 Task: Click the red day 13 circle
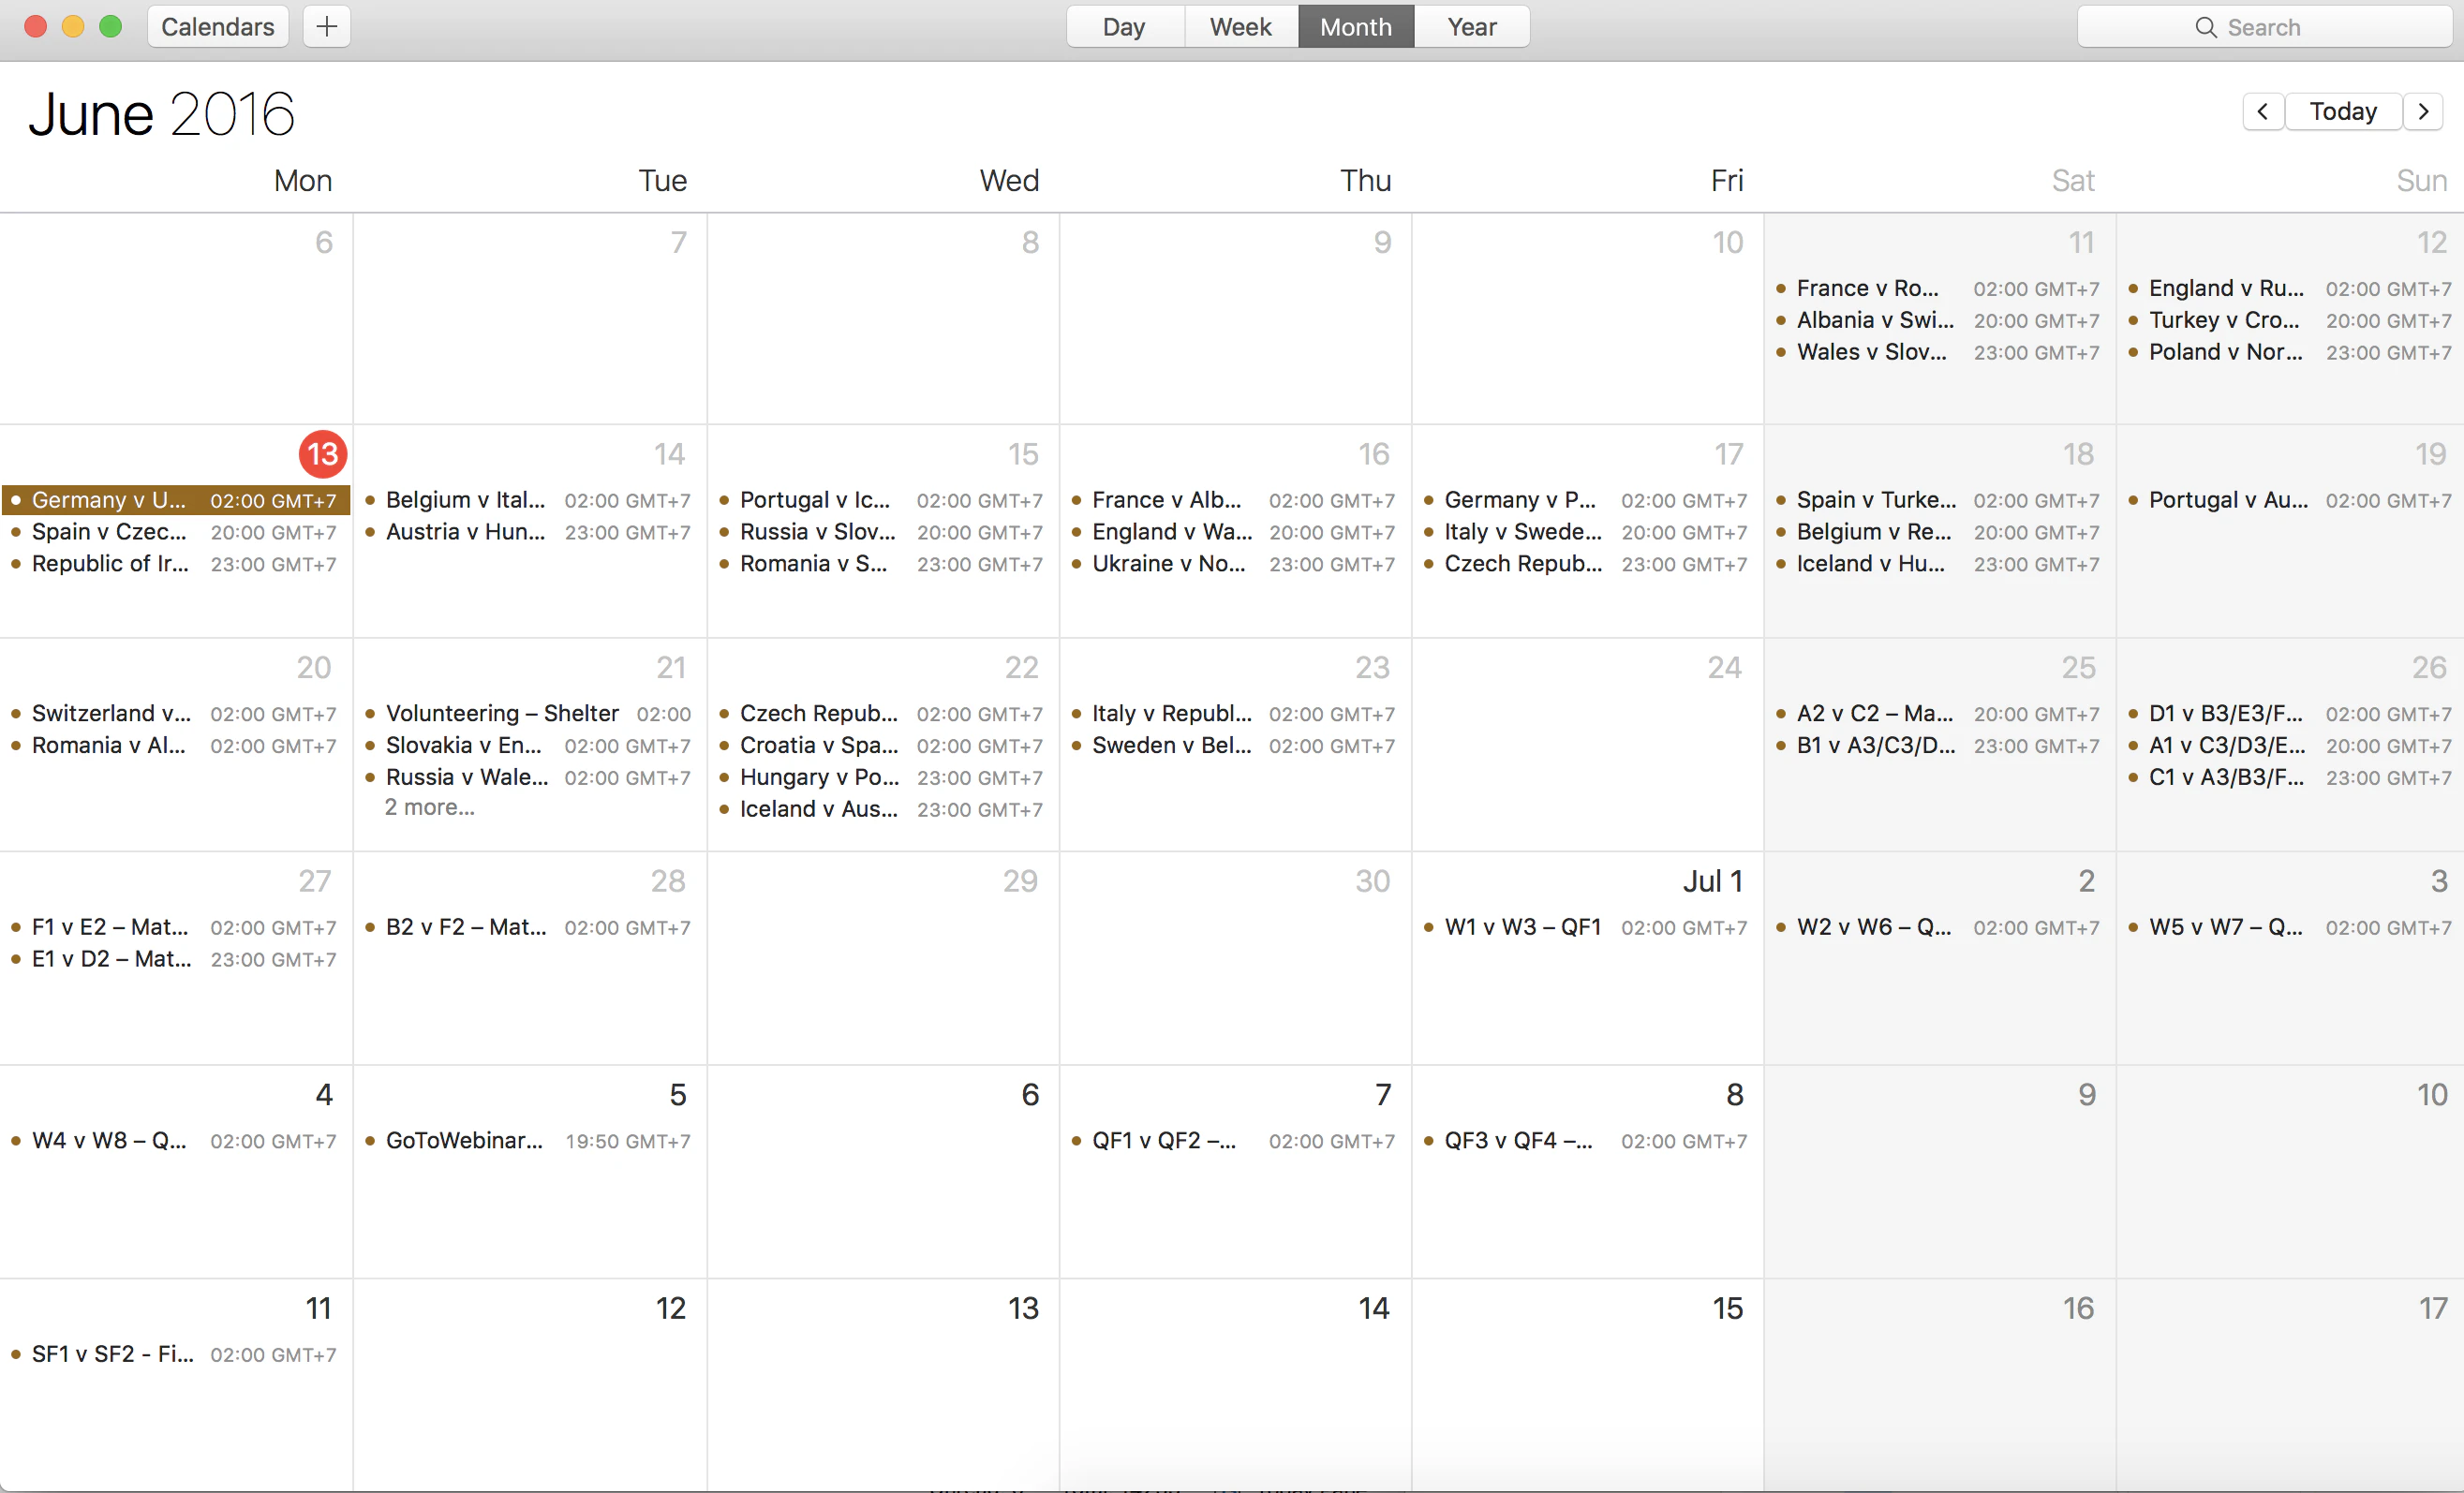(322, 454)
